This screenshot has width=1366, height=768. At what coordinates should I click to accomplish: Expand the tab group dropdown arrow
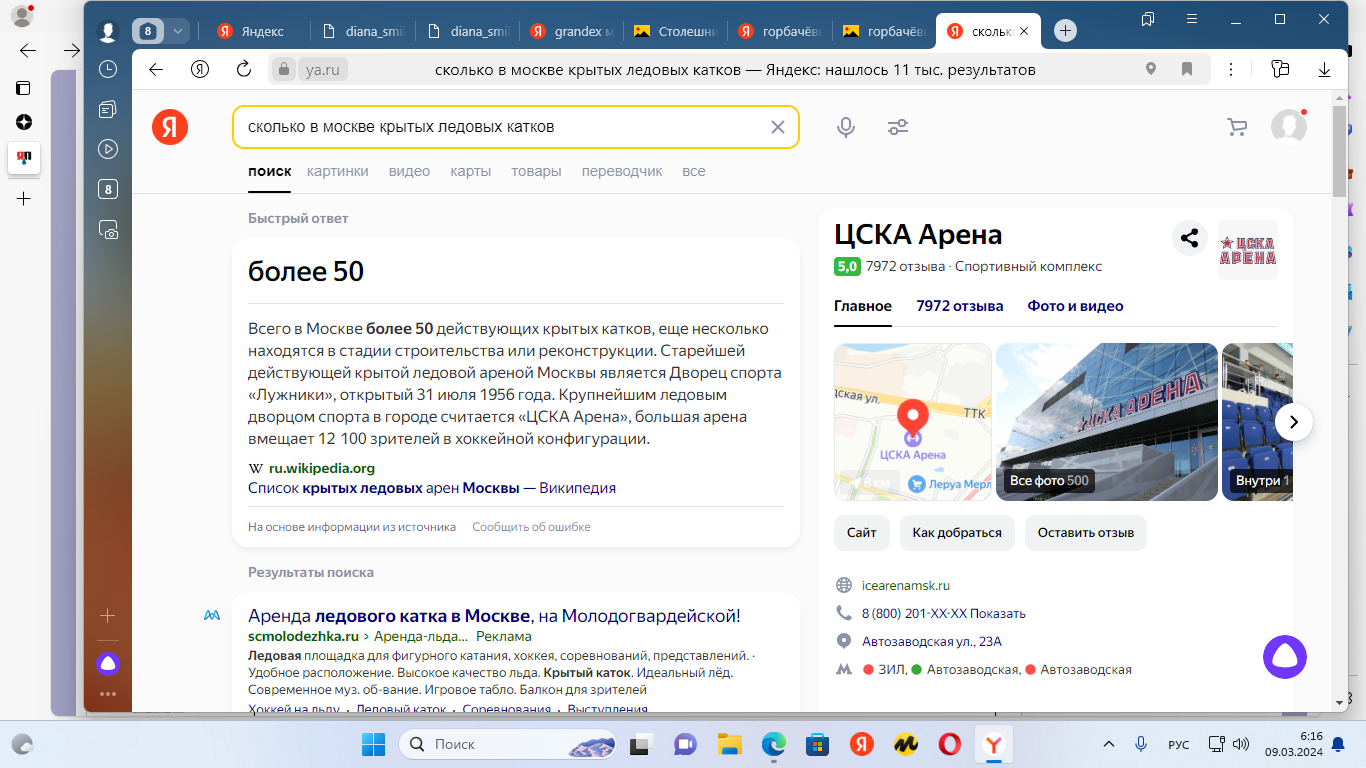point(178,31)
